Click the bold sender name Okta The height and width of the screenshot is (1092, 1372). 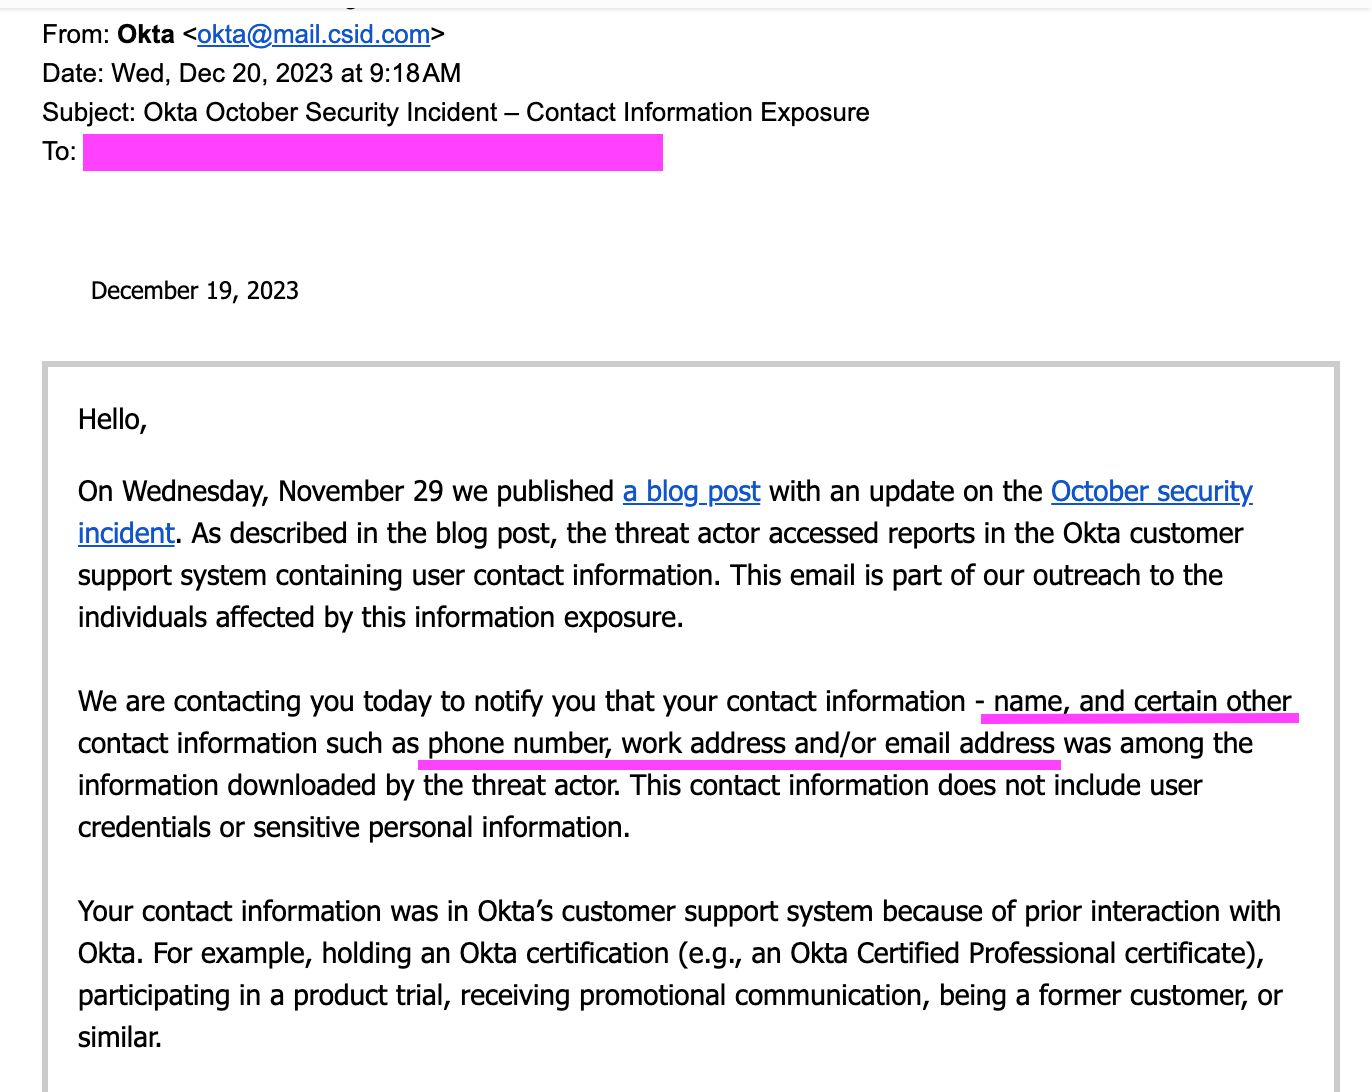point(146,34)
